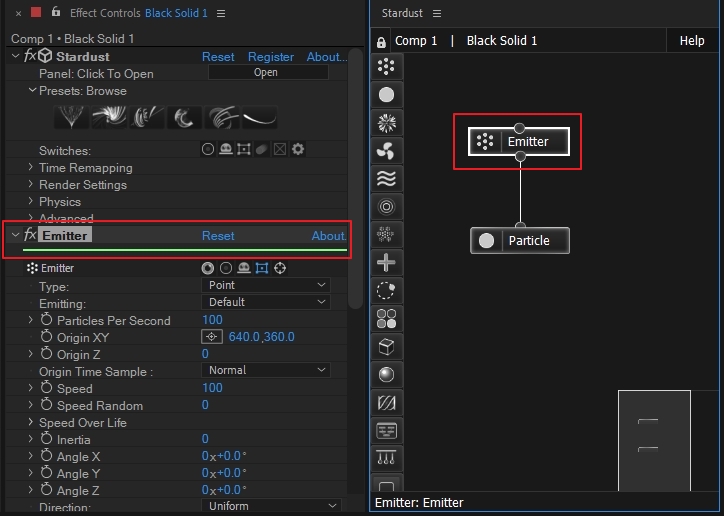Open the Direction dropdown set to Uniform

272,506
